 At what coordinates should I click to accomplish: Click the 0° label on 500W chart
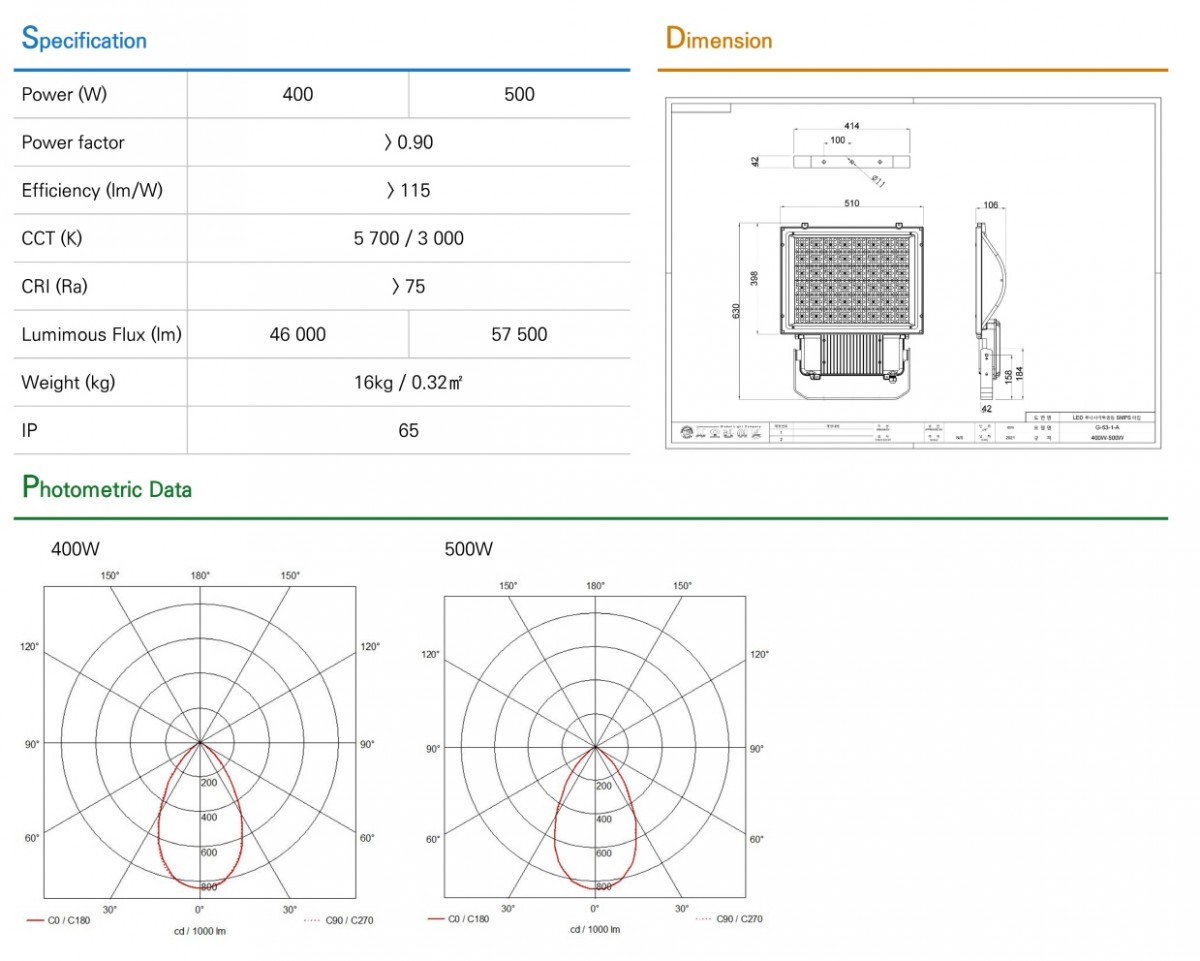tap(595, 908)
